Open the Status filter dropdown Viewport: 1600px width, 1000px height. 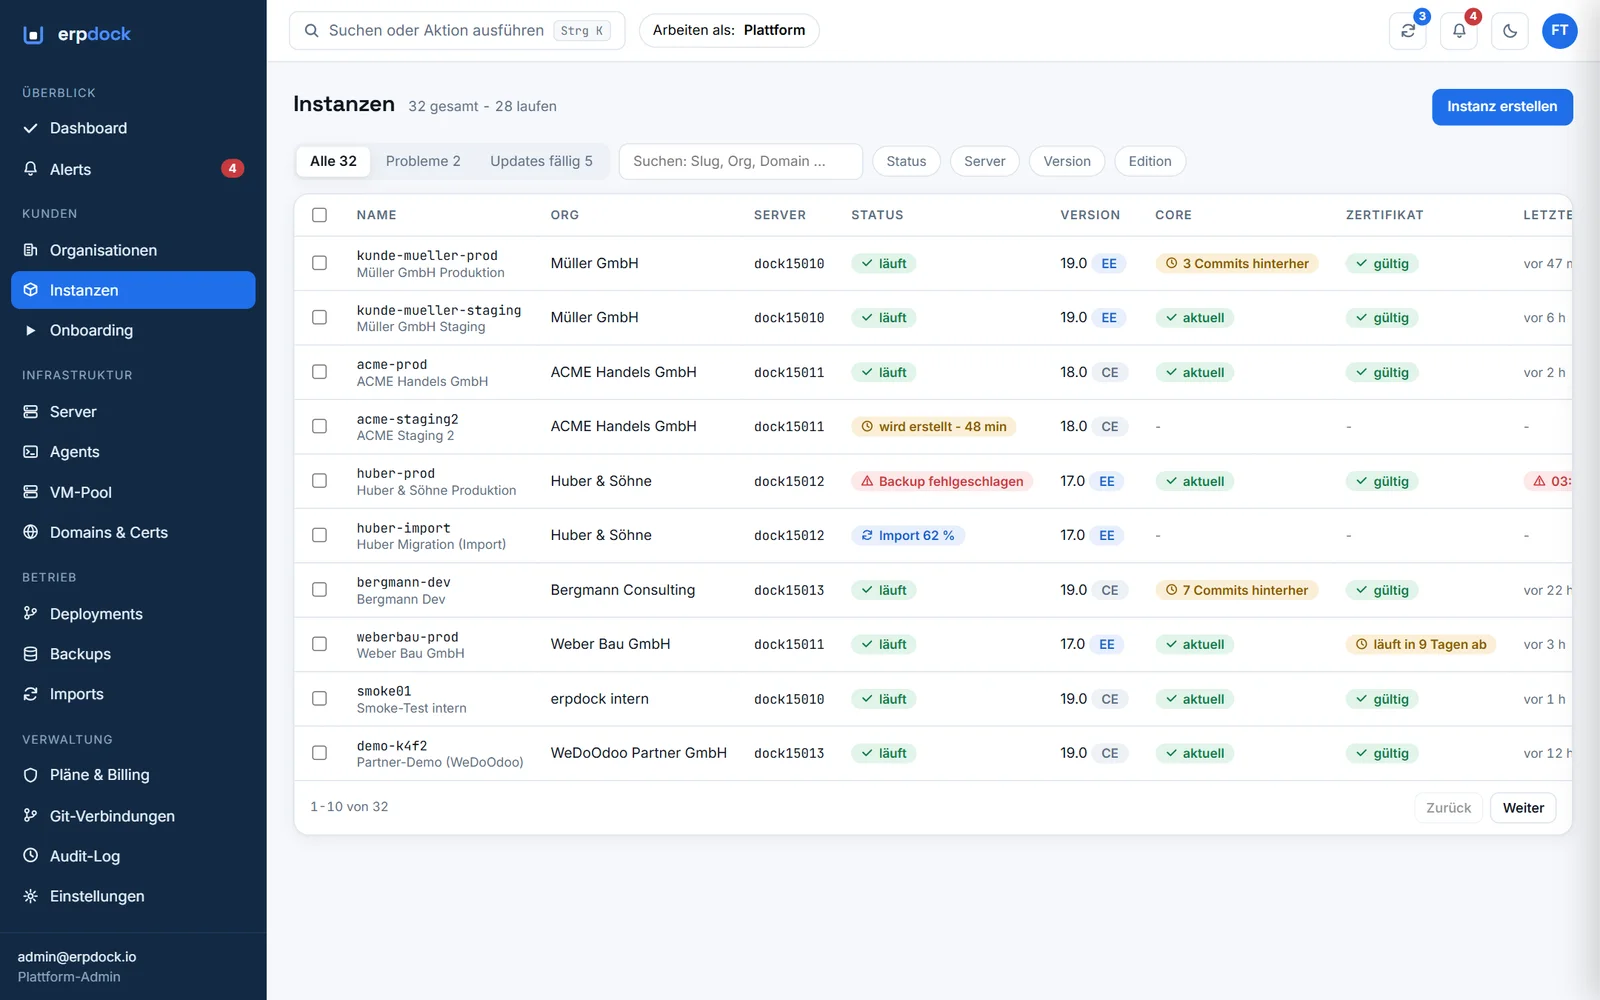click(906, 161)
